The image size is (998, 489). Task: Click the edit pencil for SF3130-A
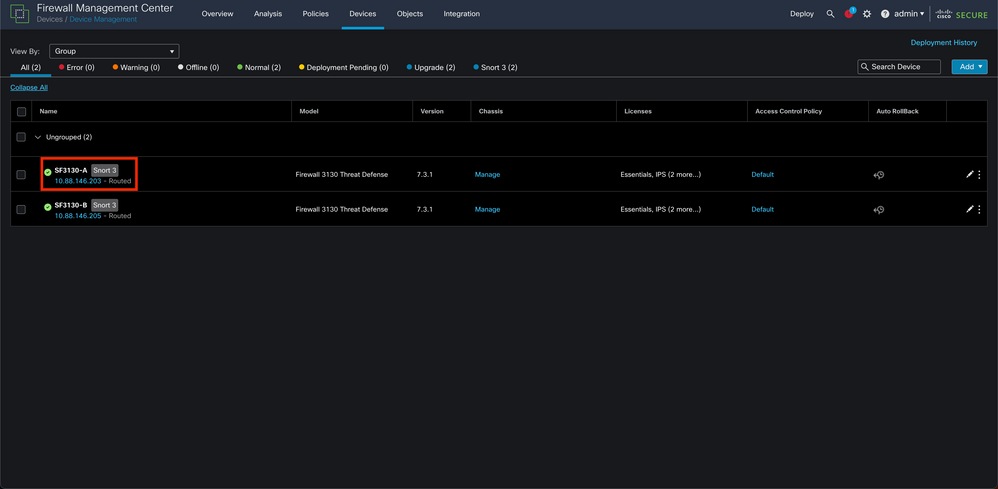click(x=969, y=174)
